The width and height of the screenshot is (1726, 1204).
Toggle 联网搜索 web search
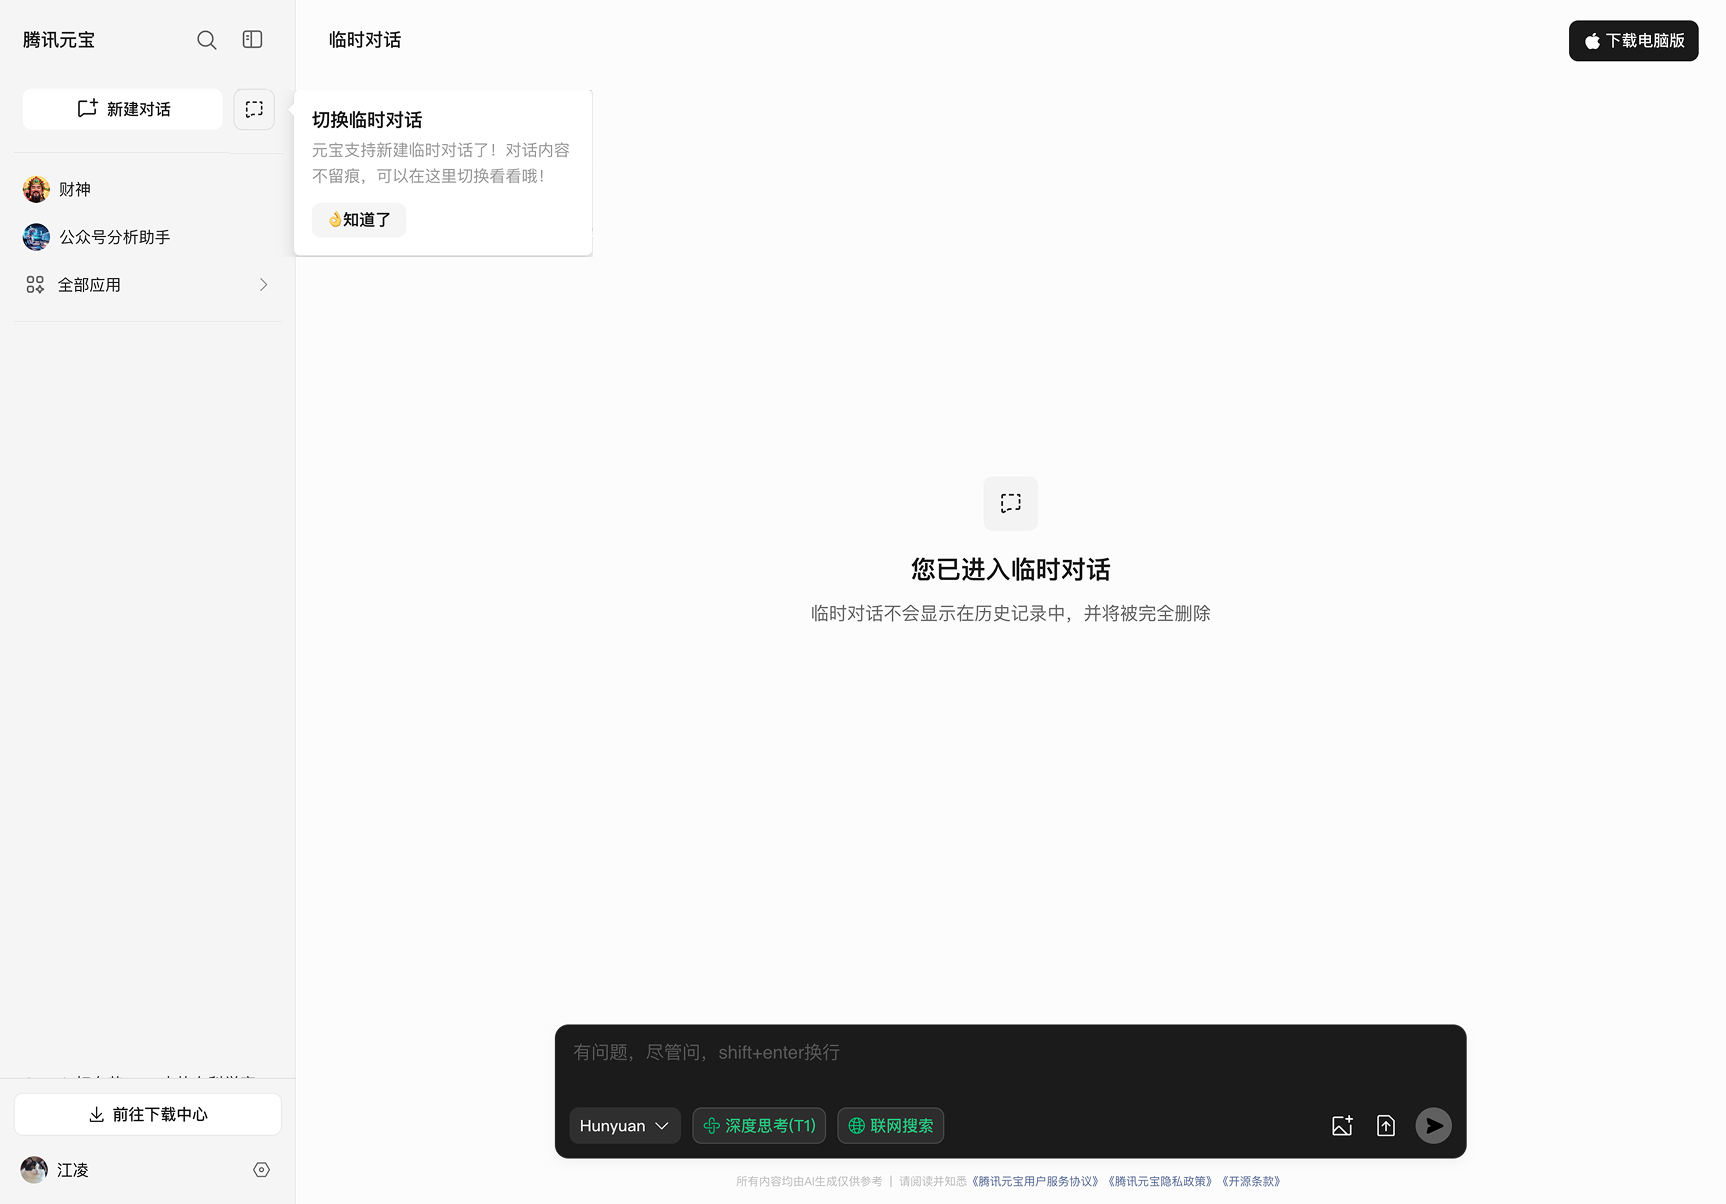tap(890, 1126)
